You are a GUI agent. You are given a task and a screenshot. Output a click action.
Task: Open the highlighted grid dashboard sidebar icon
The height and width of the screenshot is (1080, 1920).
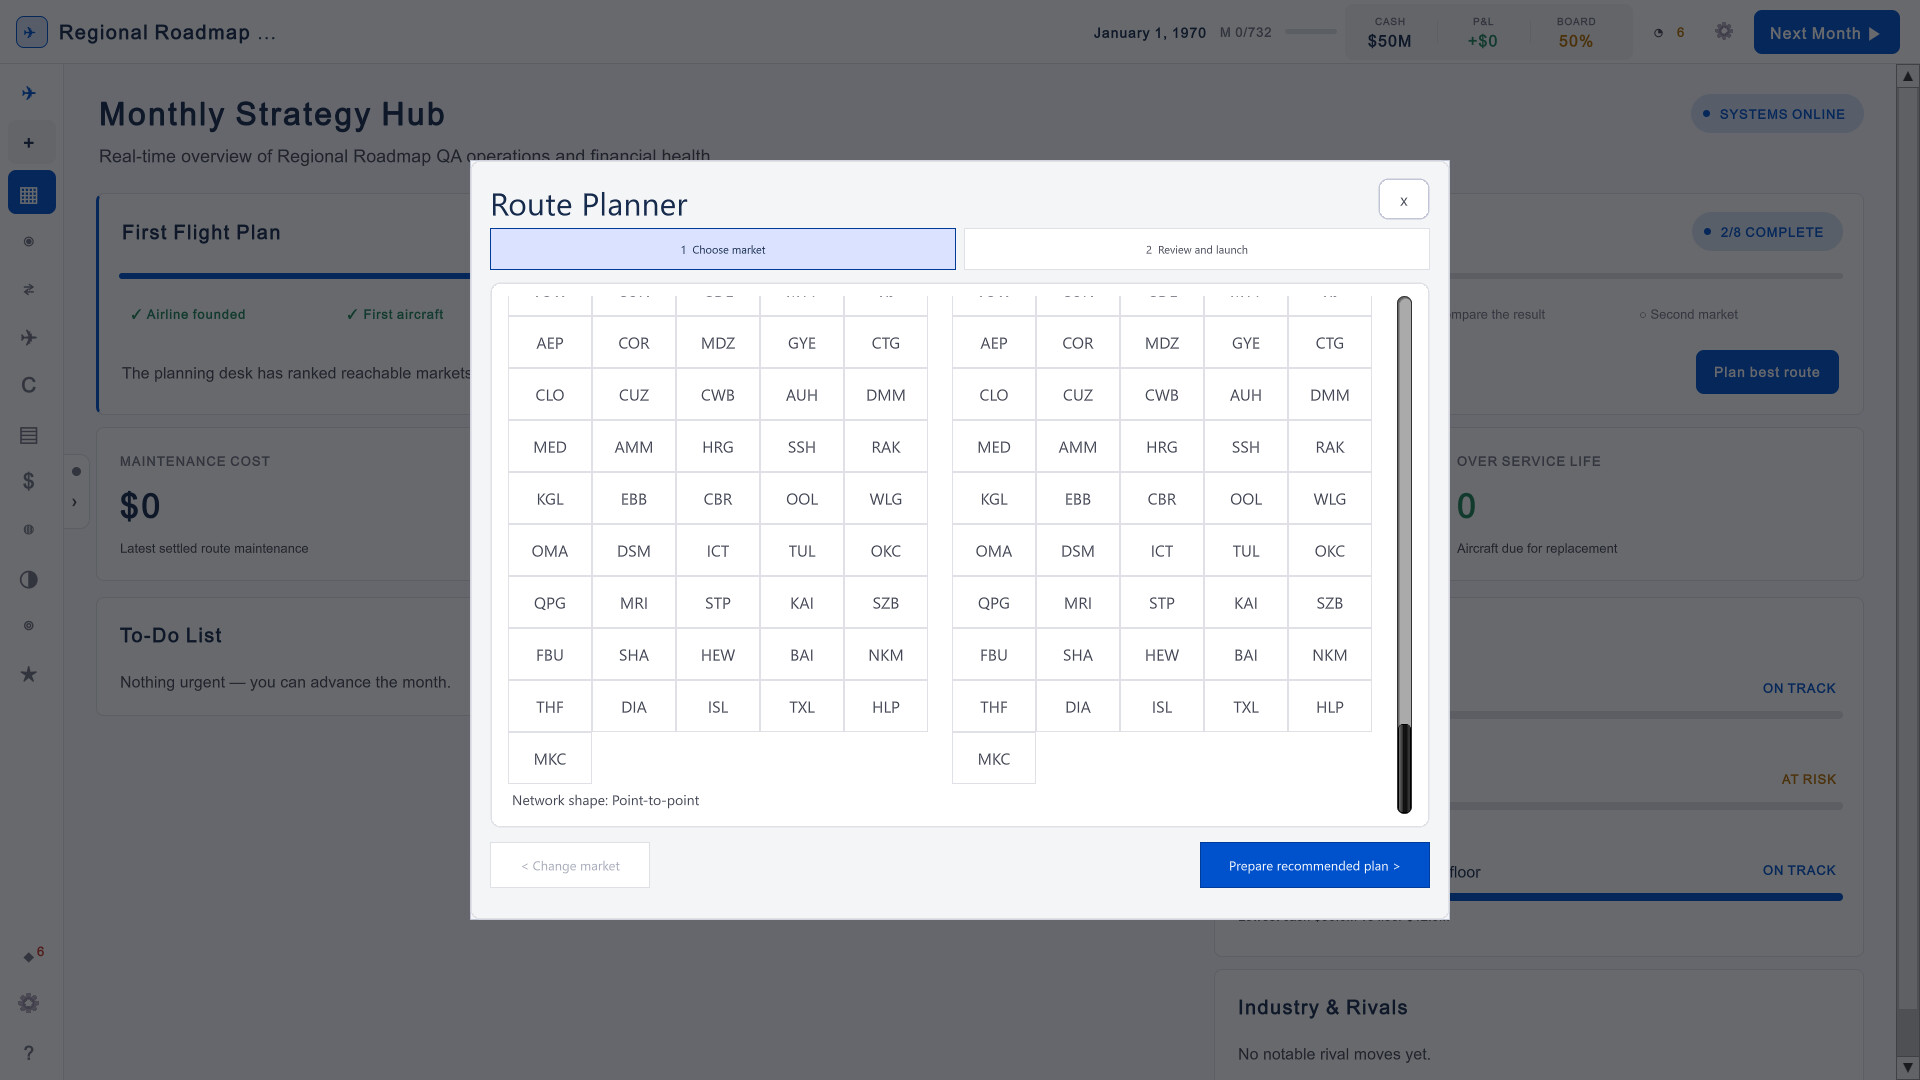(31, 193)
